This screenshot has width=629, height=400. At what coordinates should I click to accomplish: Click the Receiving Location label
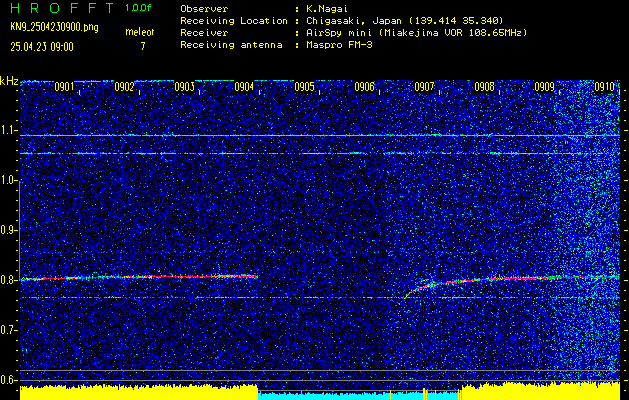[234, 21]
